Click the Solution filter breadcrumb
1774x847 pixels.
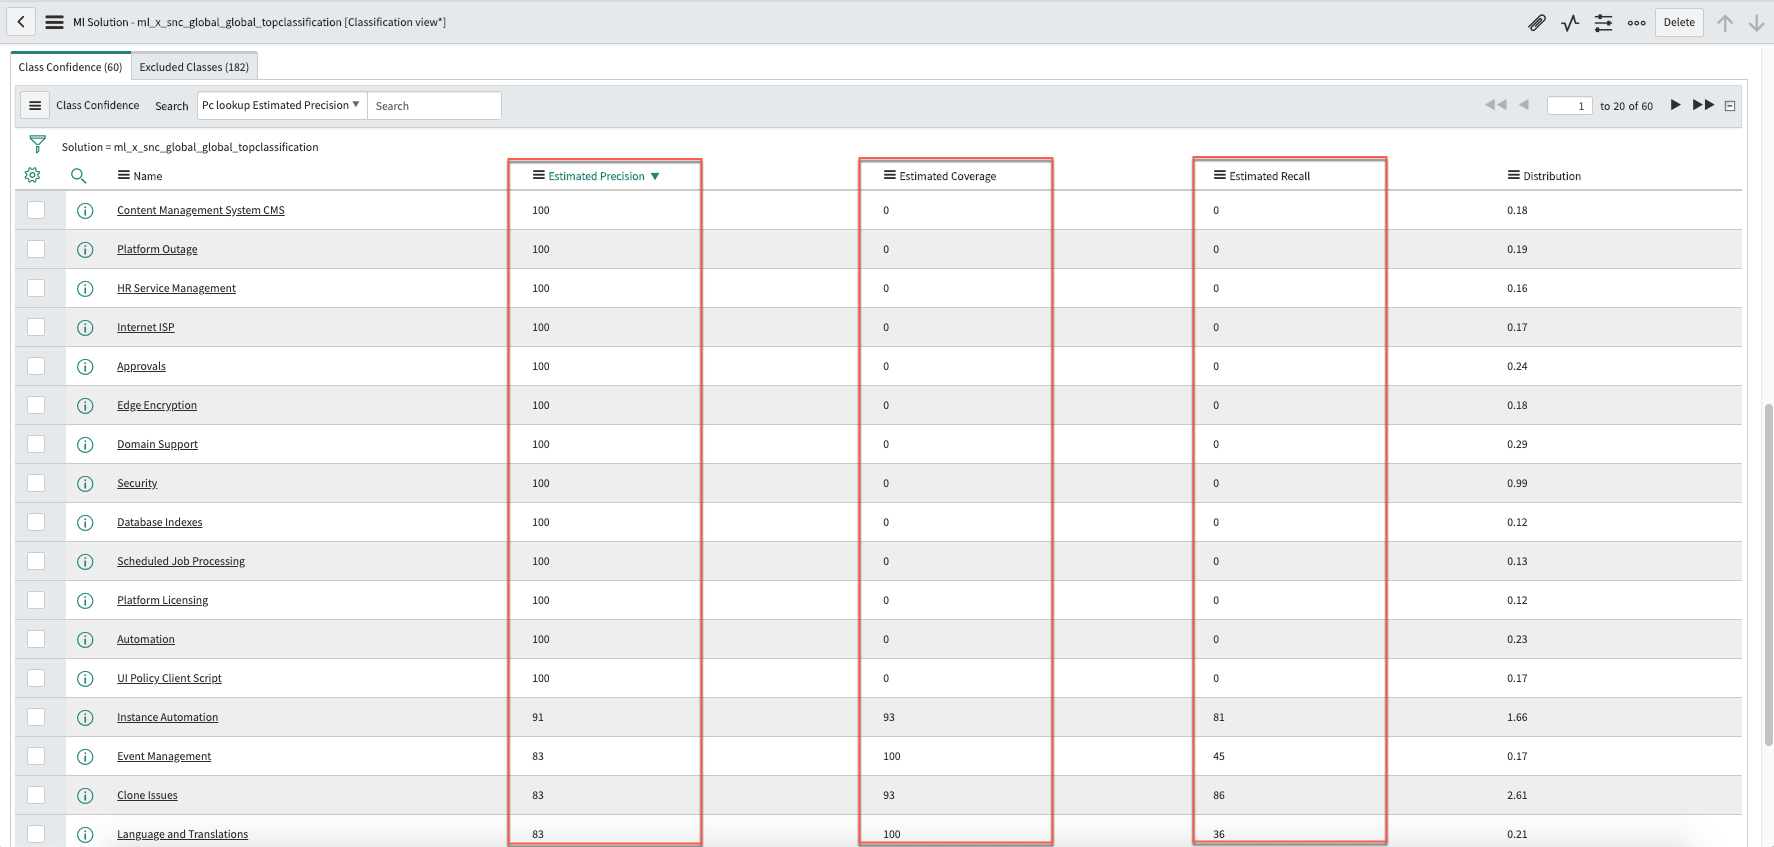(x=190, y=147)
